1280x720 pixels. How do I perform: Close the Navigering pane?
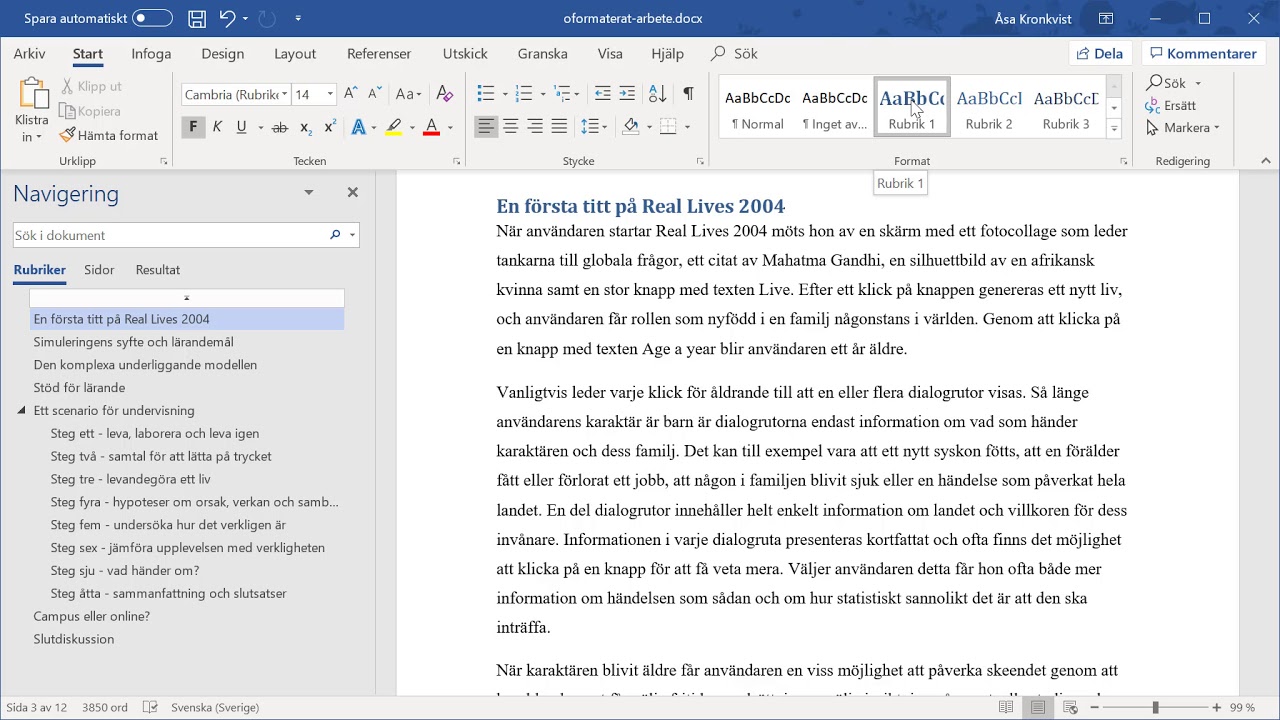tap(352, 193)
